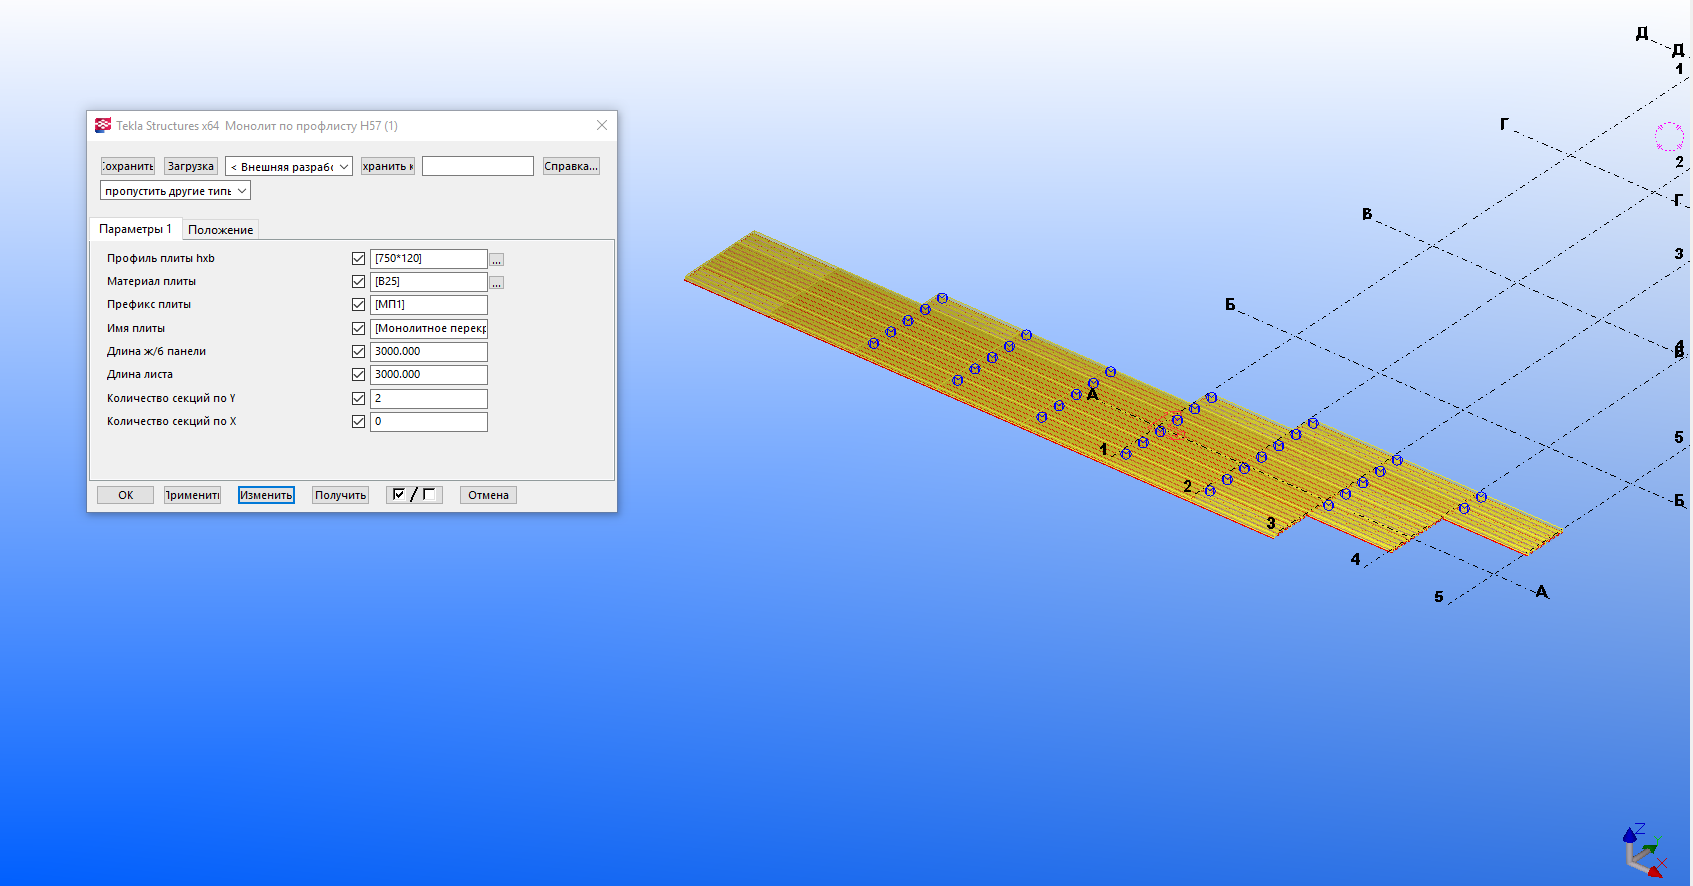
Task: Click the 'Имя плиты' label
Action: pos(136,328)
